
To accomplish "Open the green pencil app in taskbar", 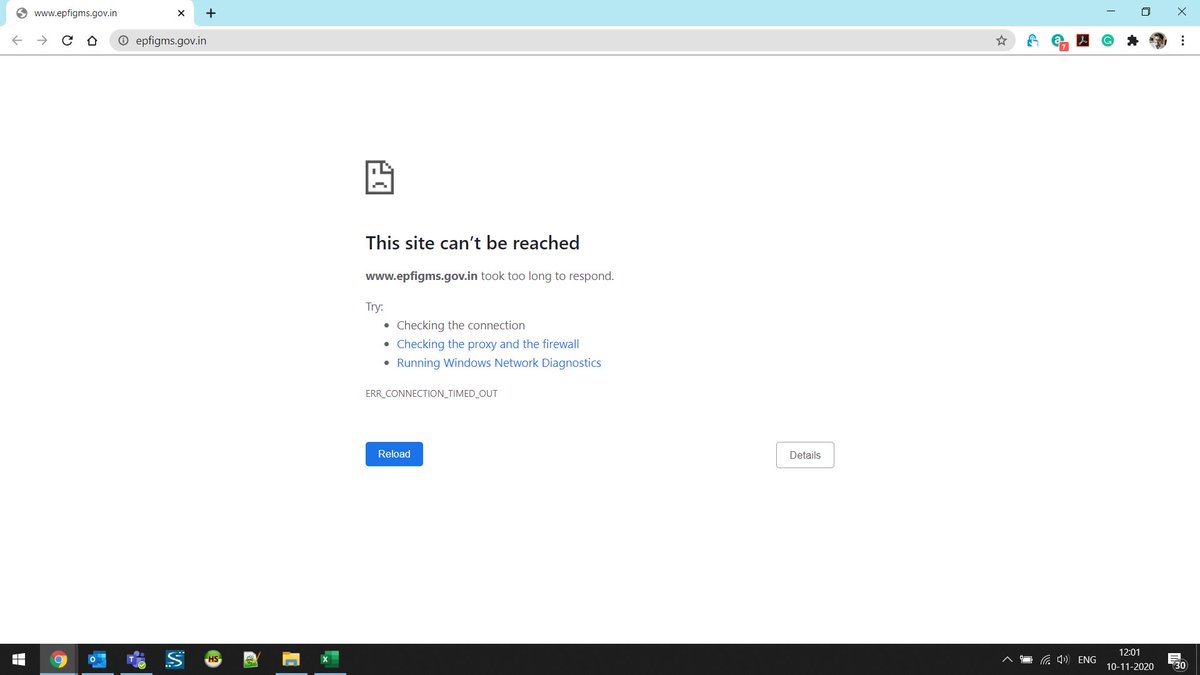I will [x=252, y=659].
